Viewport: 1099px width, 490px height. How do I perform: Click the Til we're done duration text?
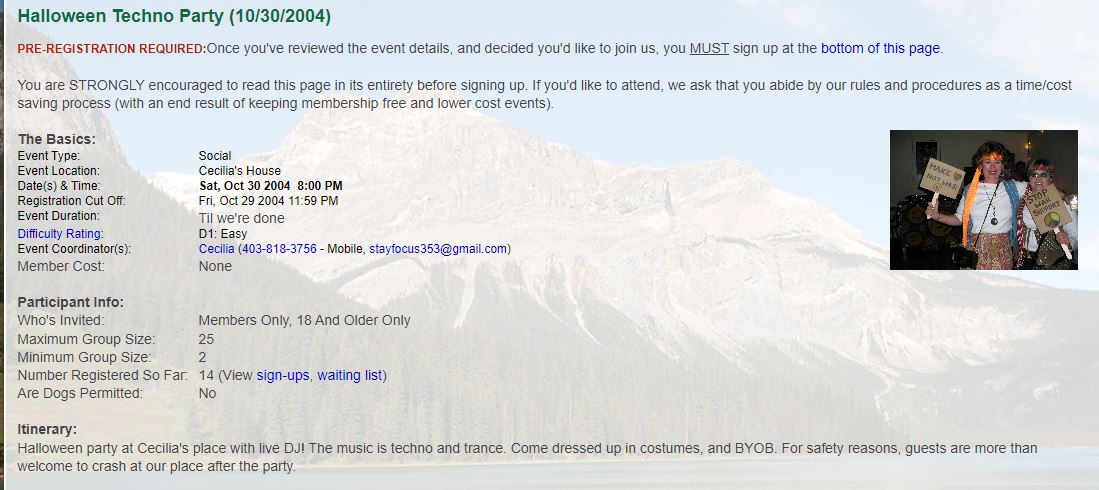[x=242, y=218]
